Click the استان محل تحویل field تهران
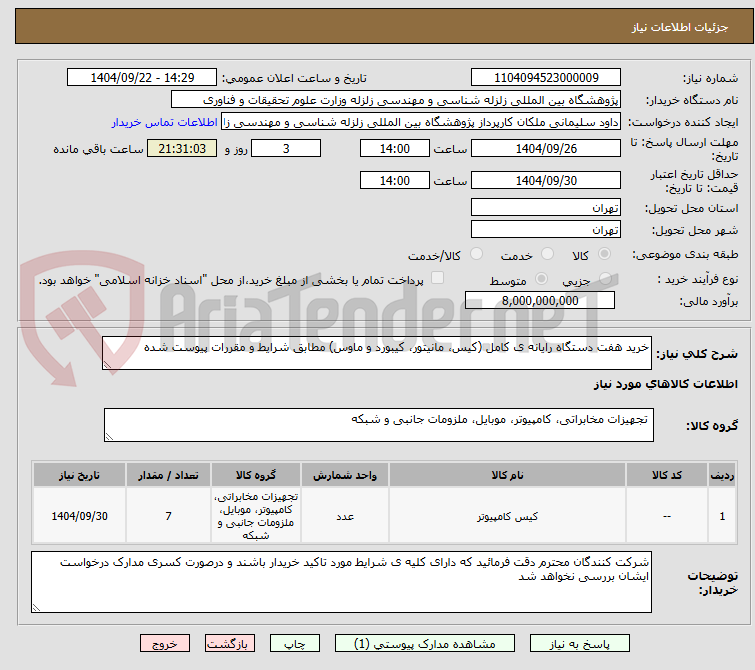 tap(546, 208)
